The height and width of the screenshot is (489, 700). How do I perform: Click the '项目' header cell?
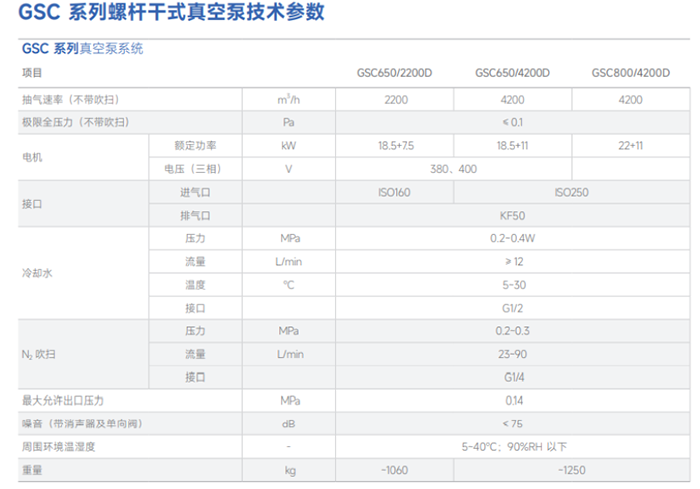click(x=32, y=73)
